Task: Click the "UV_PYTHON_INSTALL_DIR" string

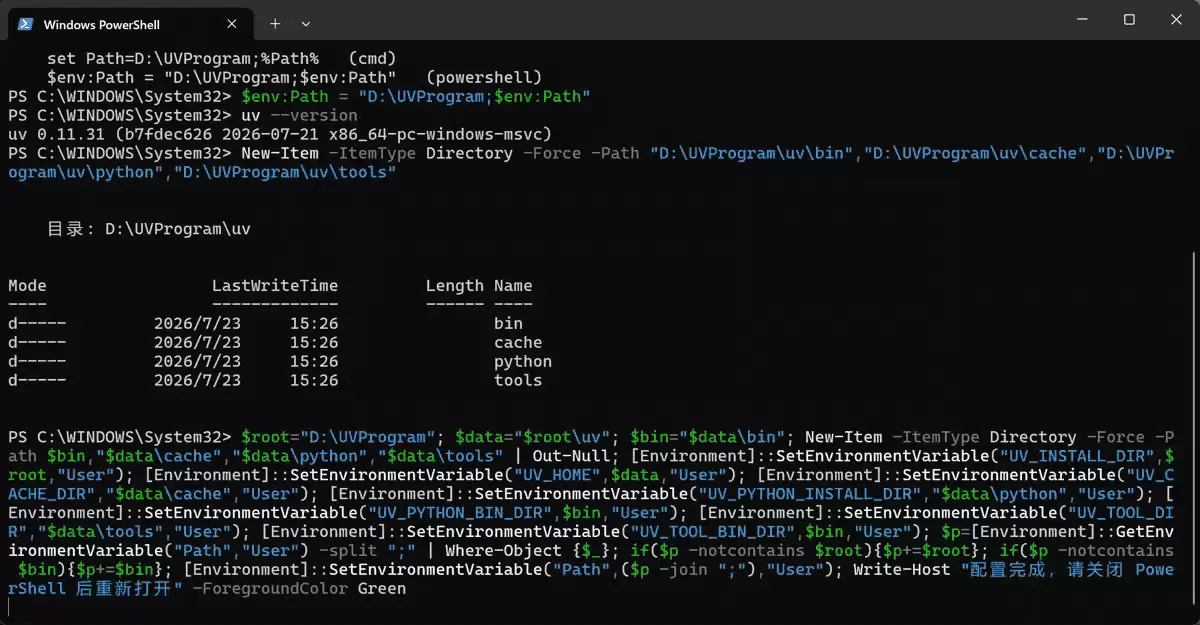Action: click(x=810, y=494)
